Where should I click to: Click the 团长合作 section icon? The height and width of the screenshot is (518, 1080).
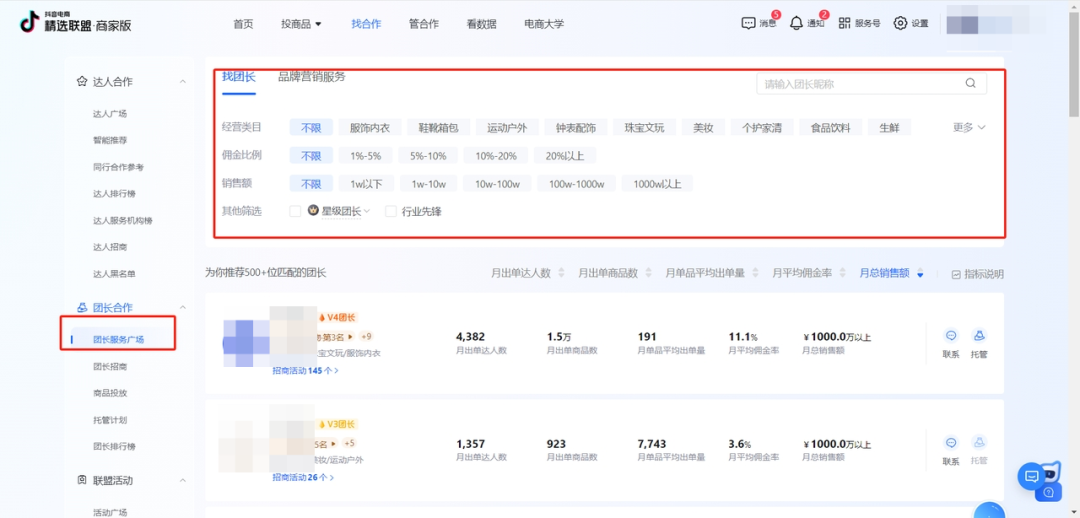[x=82, y=307]
